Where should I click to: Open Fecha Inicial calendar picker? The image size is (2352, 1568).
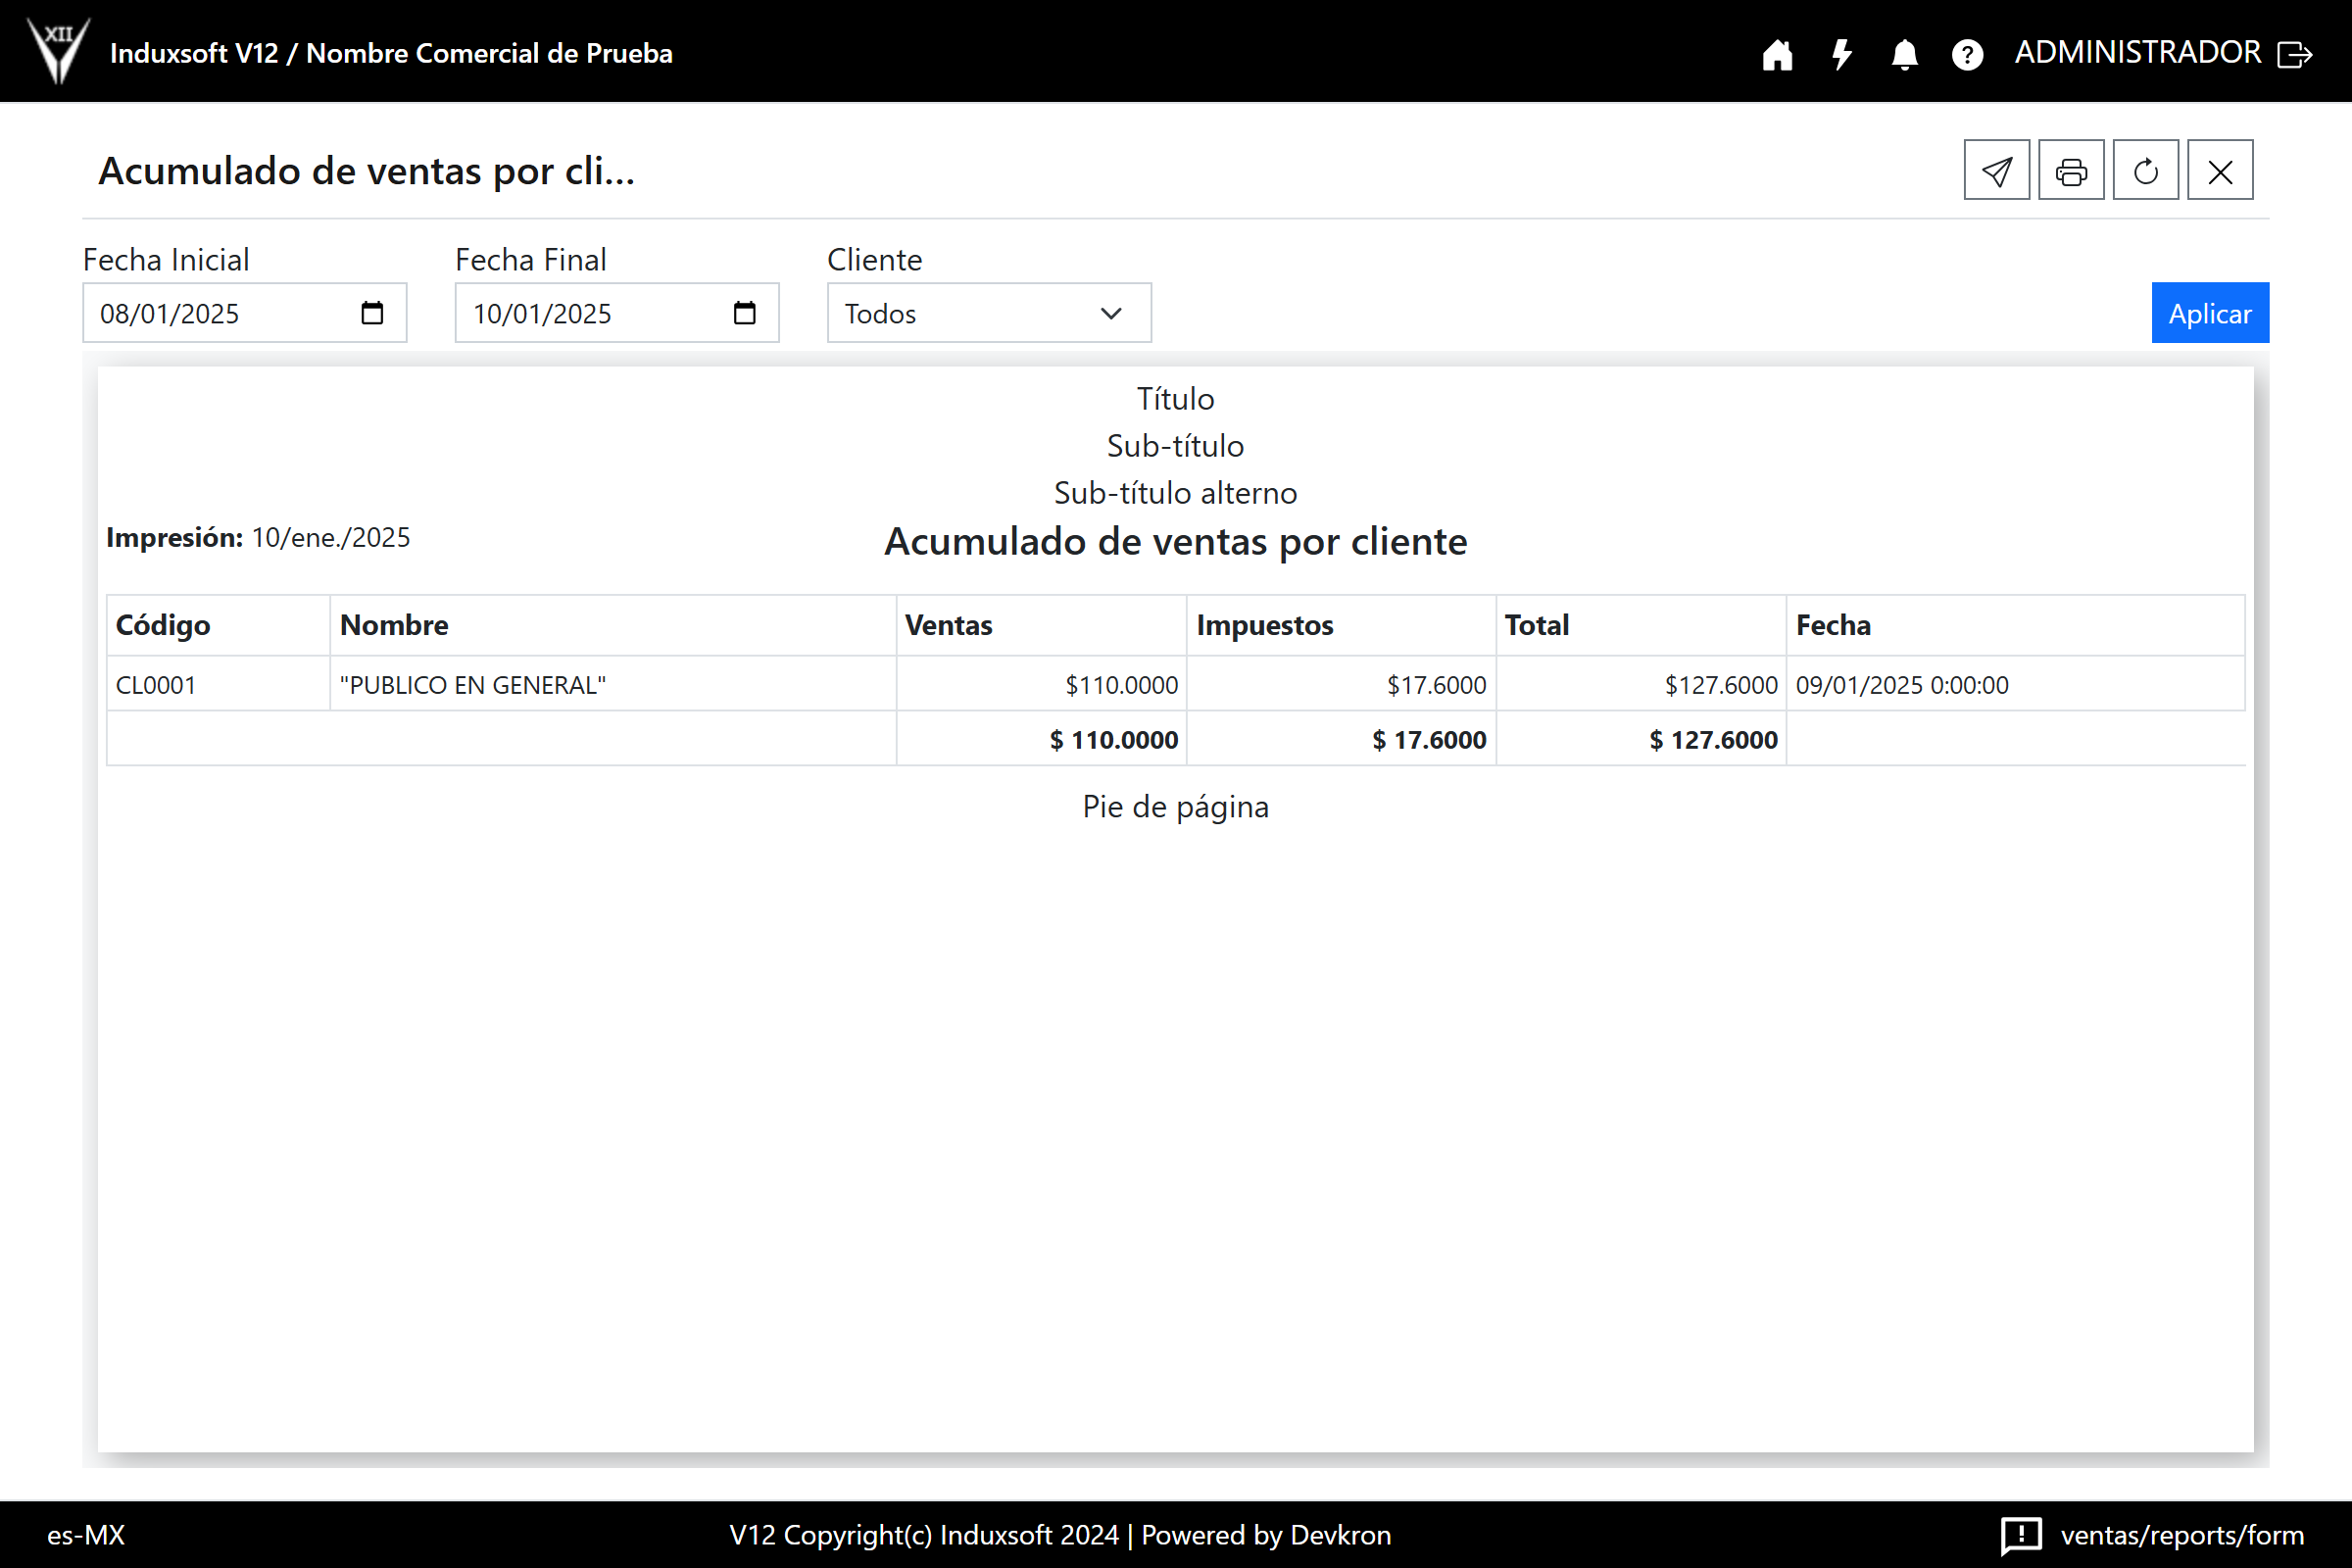[372, 313]
